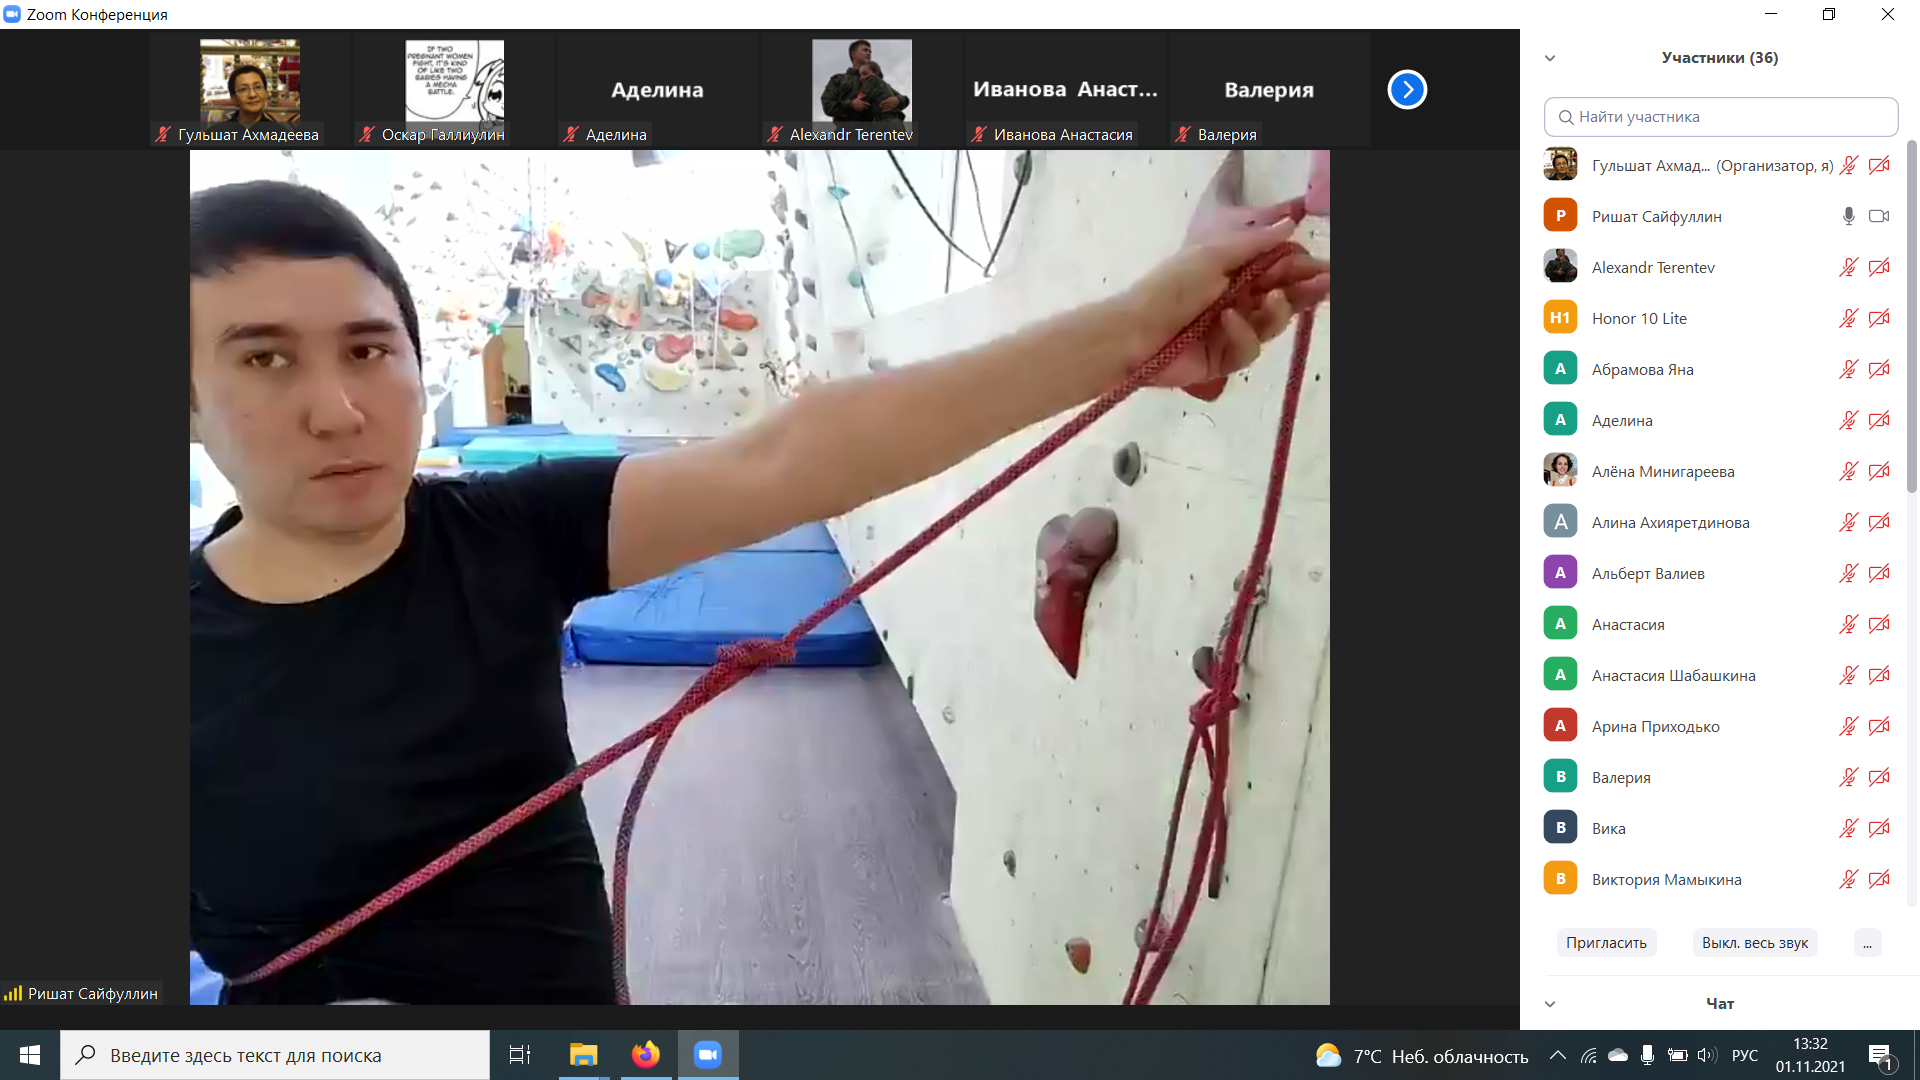Open the notification center icon
Viewport: 1920px width, 1080px height.
[1880, 1055]
